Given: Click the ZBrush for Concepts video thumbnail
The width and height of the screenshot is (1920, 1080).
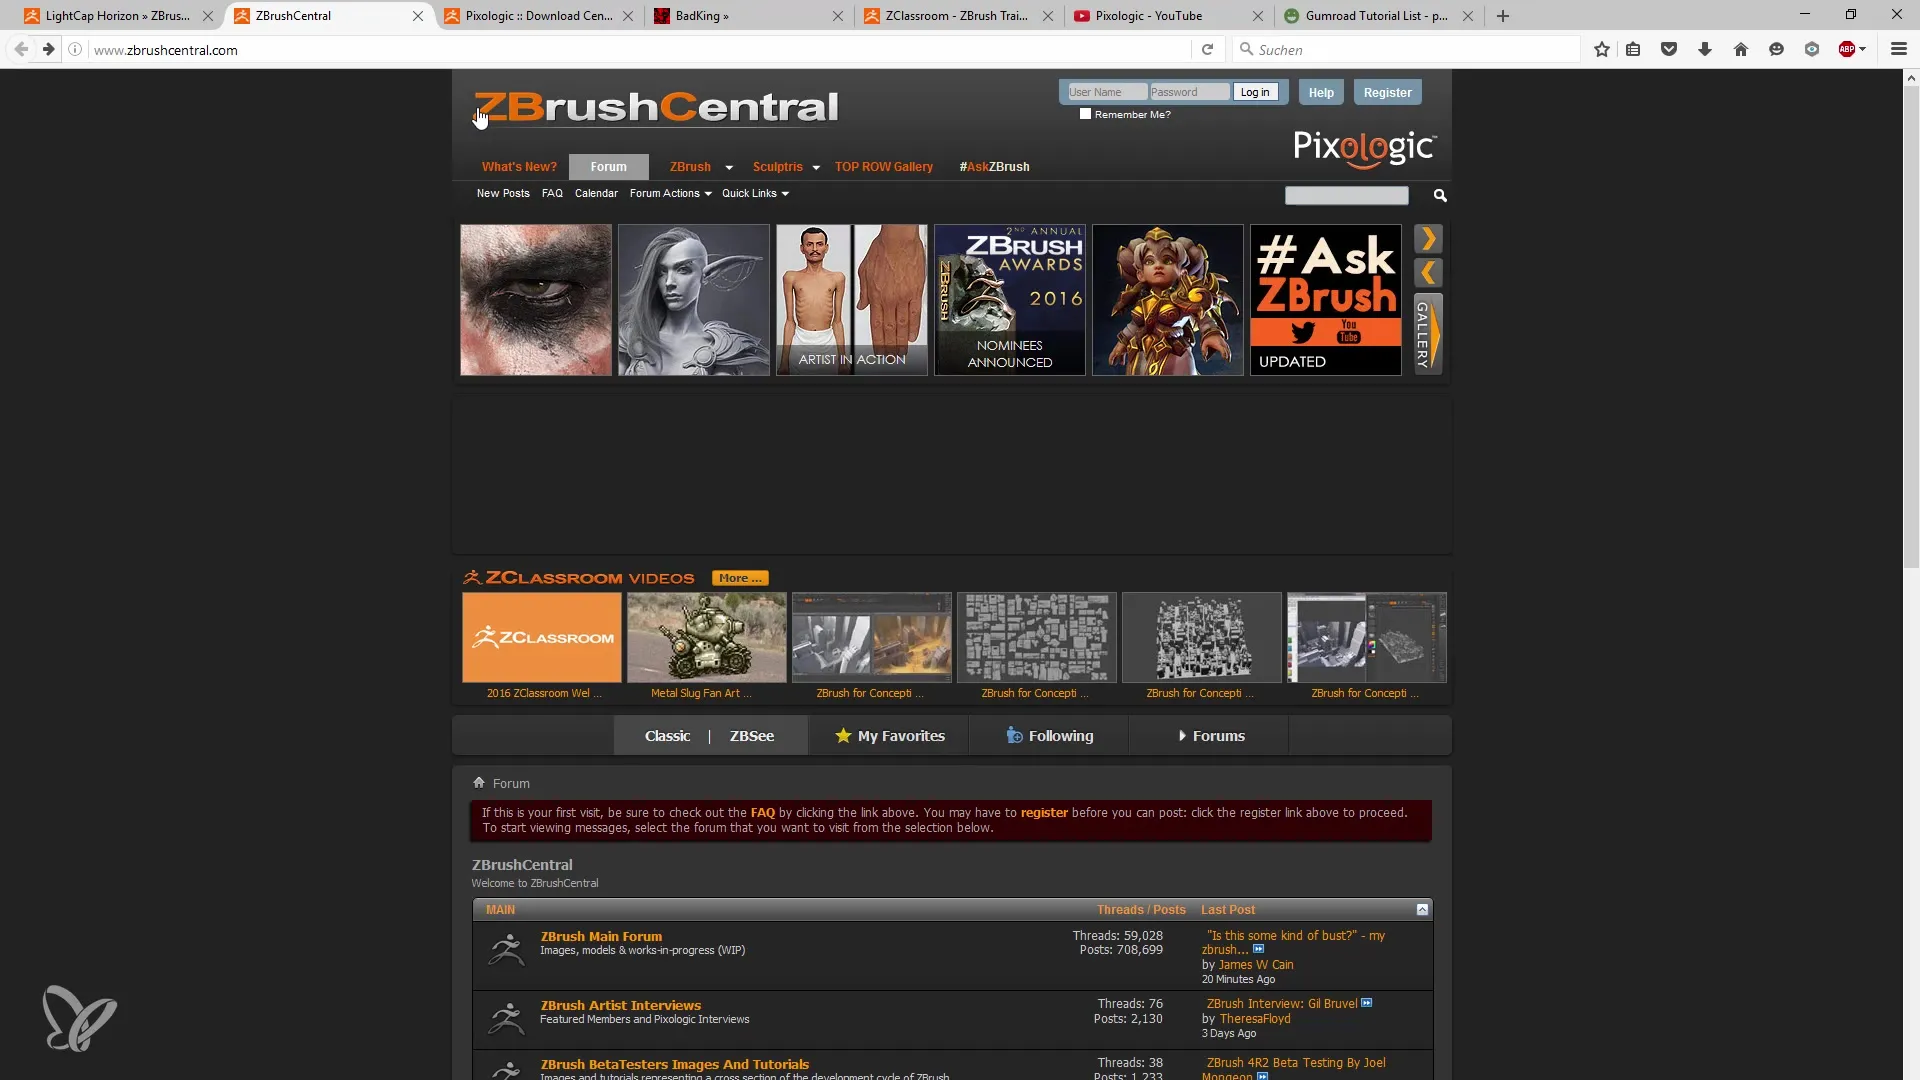Looking at the screenshot, I should [x=870, y=637].
